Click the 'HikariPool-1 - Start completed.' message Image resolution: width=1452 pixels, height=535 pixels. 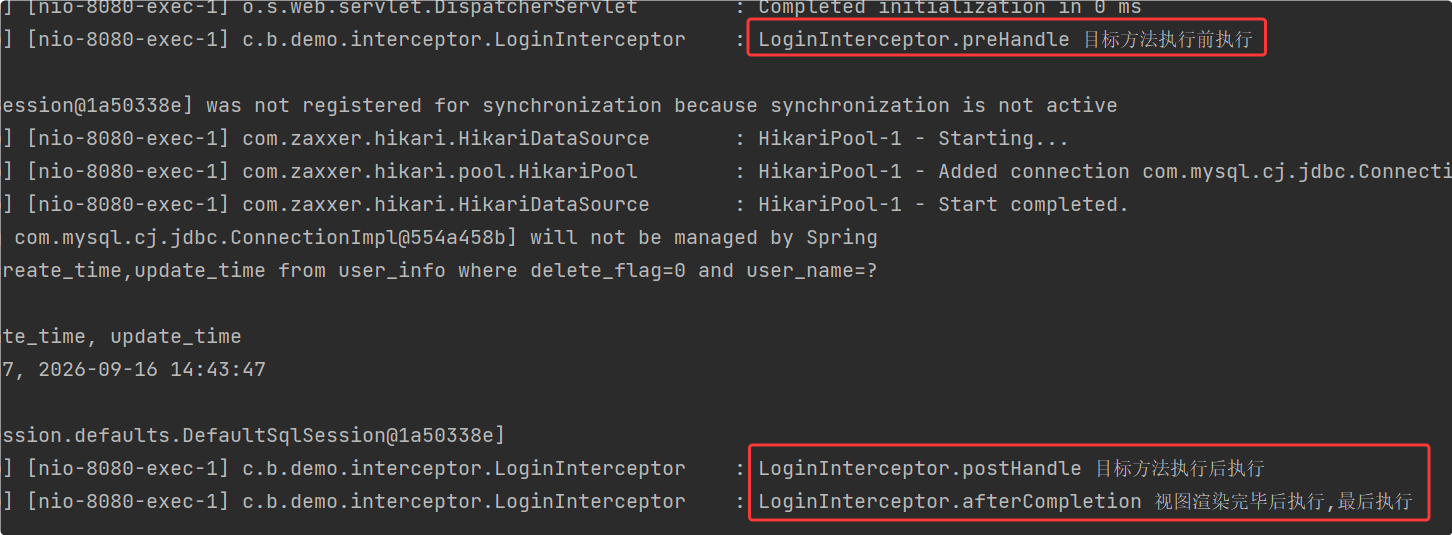coord(943,205)
